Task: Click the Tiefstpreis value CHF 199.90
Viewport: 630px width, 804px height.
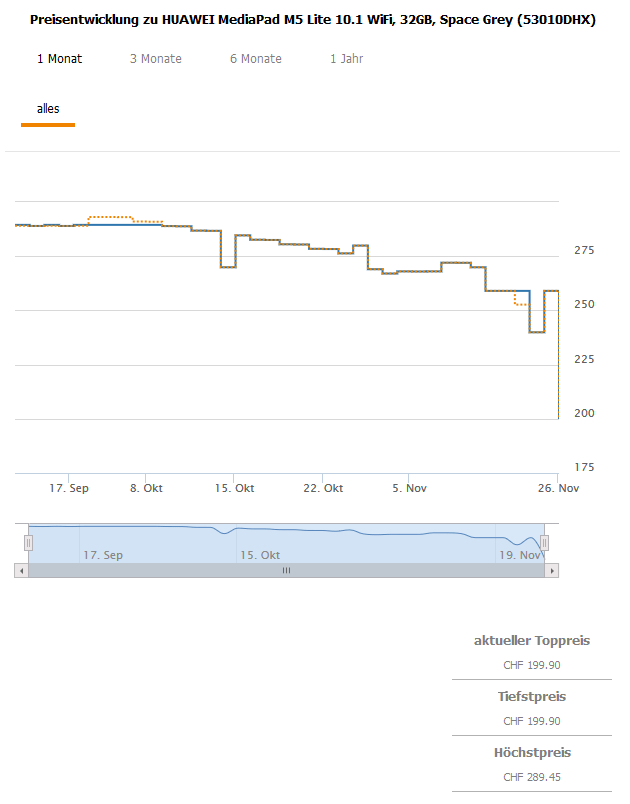Action: pos(532,721)
